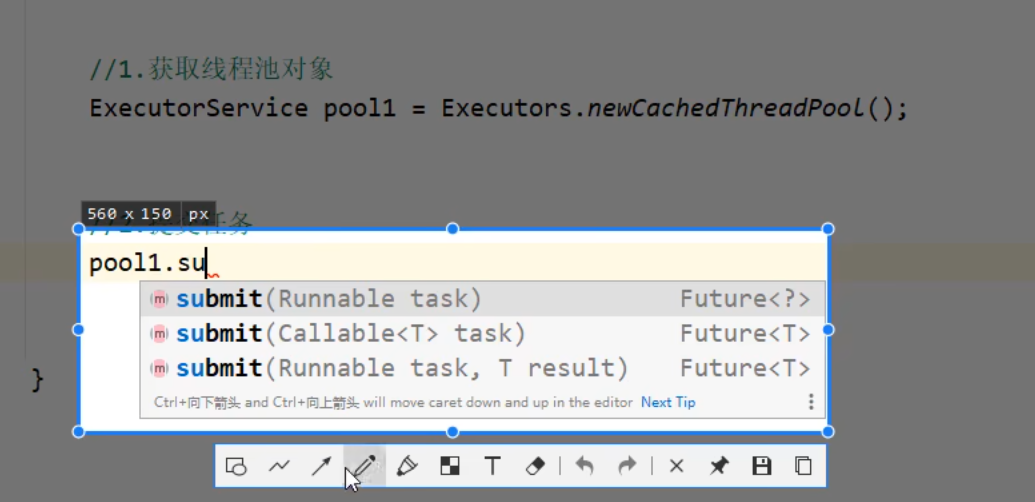Save the screenshot to file
The height and width of the screenshot is (502, 1035).
[761, 466]
